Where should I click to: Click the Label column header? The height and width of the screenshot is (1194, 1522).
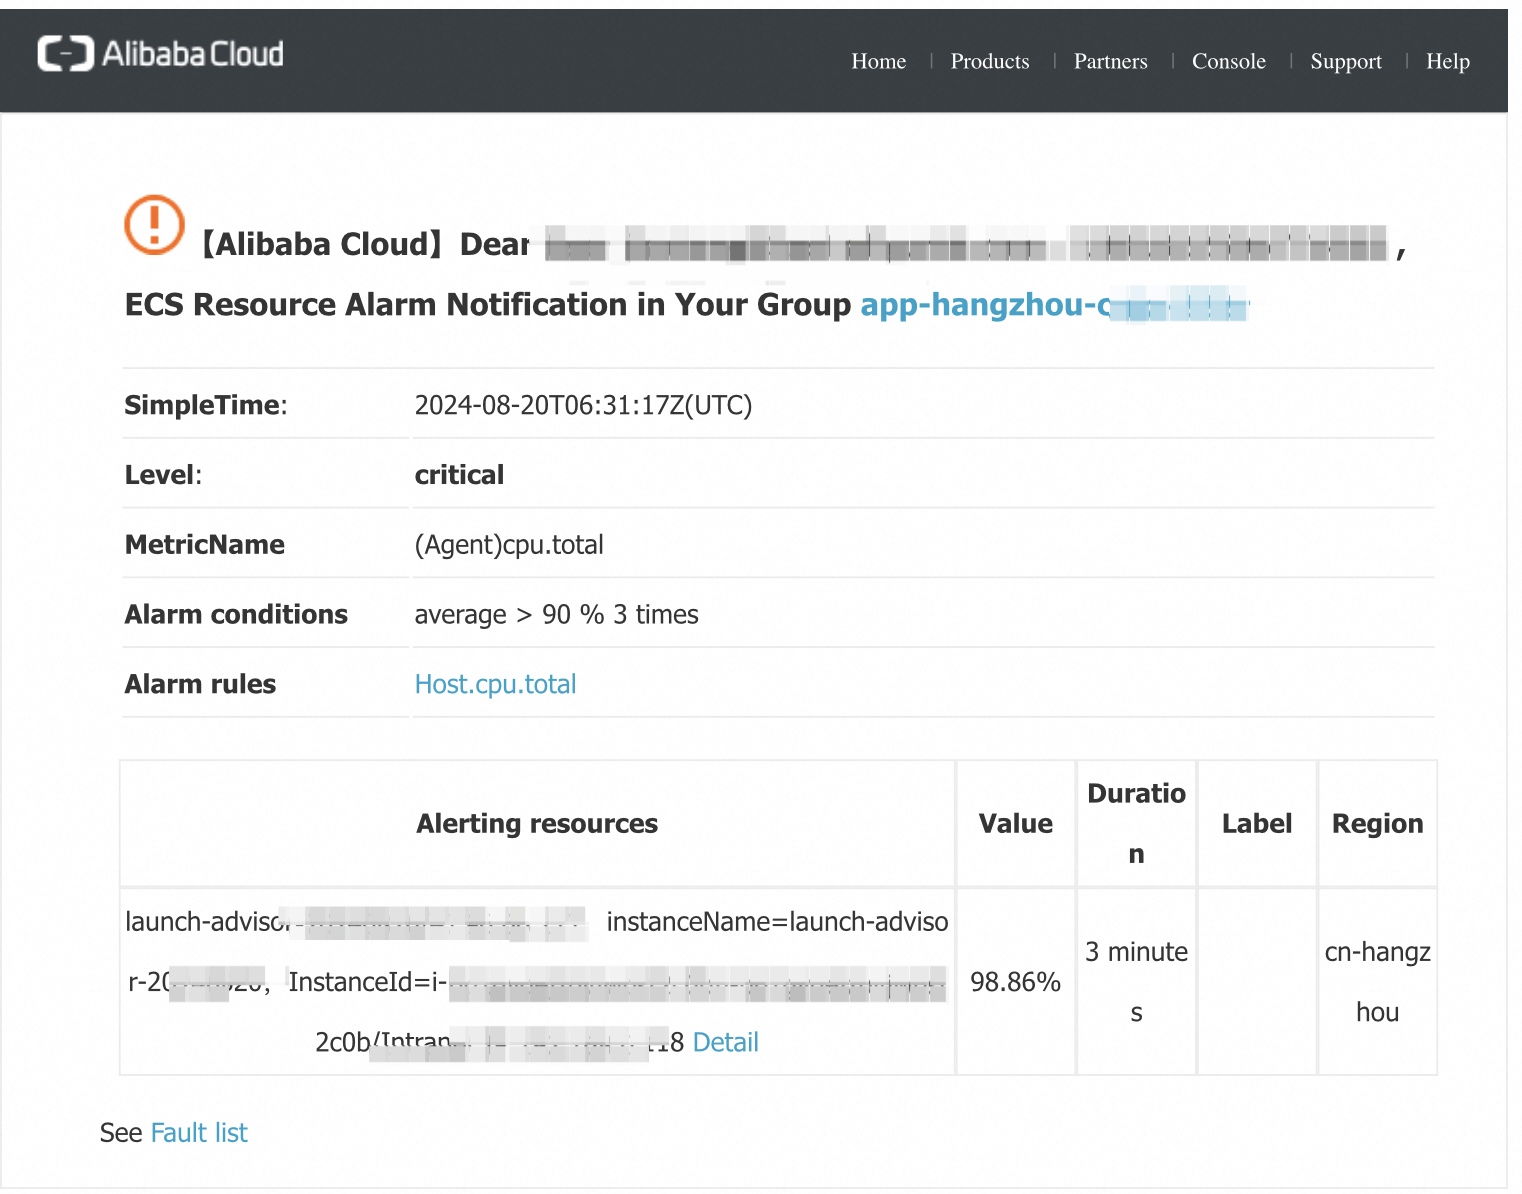click(1257, 823)
